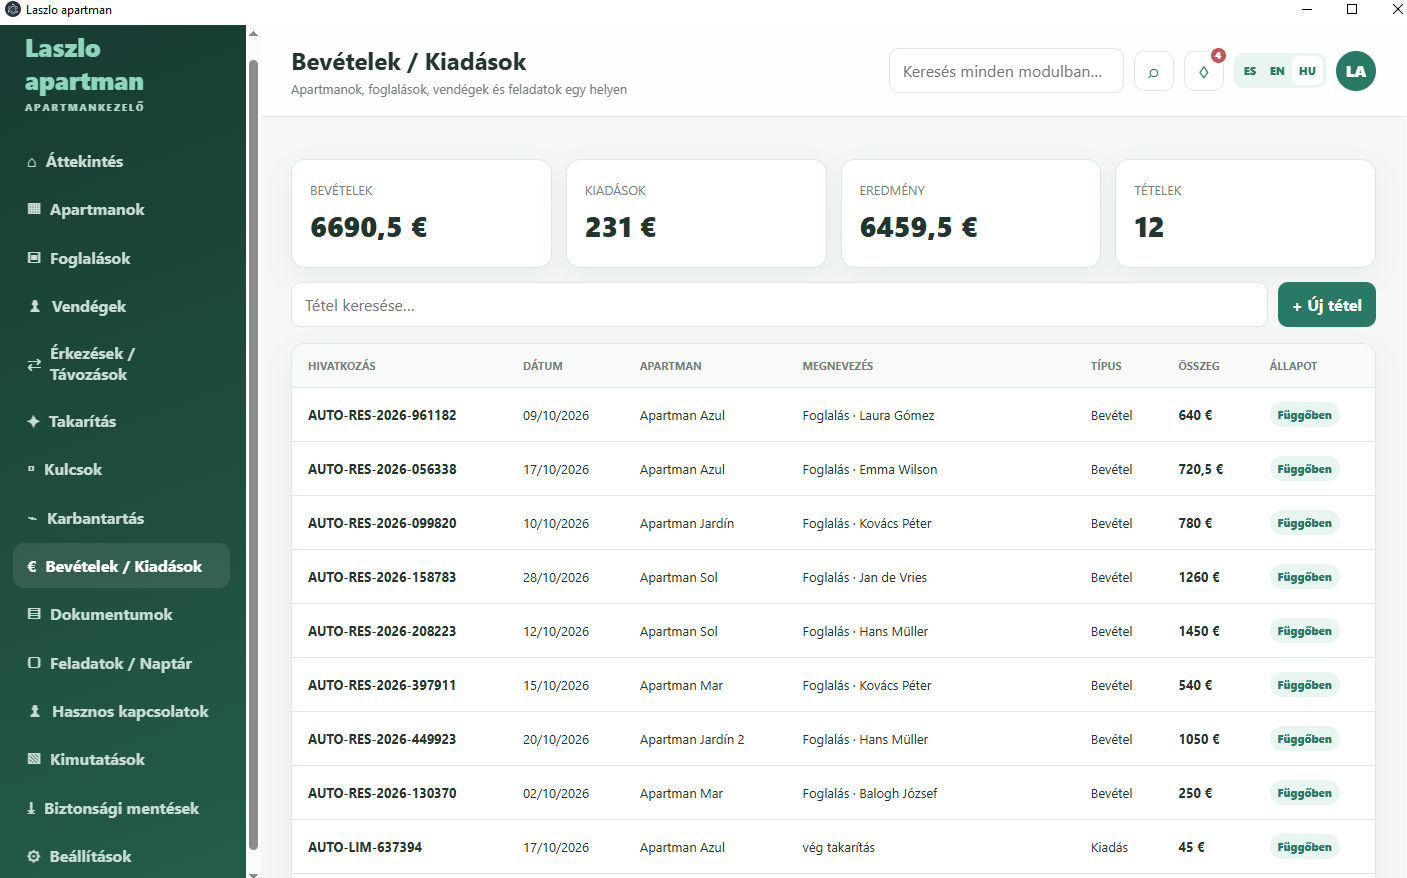
Task: Switch language to ES
Action: pyautogui.click(x=1250, y=71)
